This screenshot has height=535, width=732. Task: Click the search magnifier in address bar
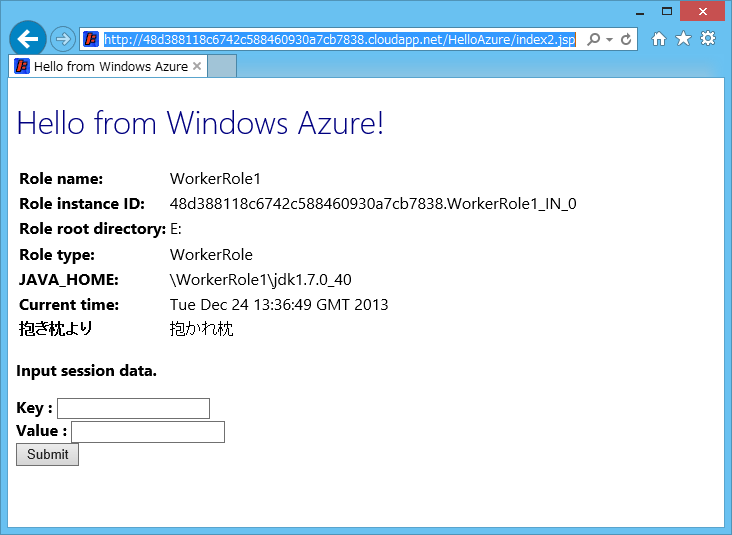[x=593, y=39]
